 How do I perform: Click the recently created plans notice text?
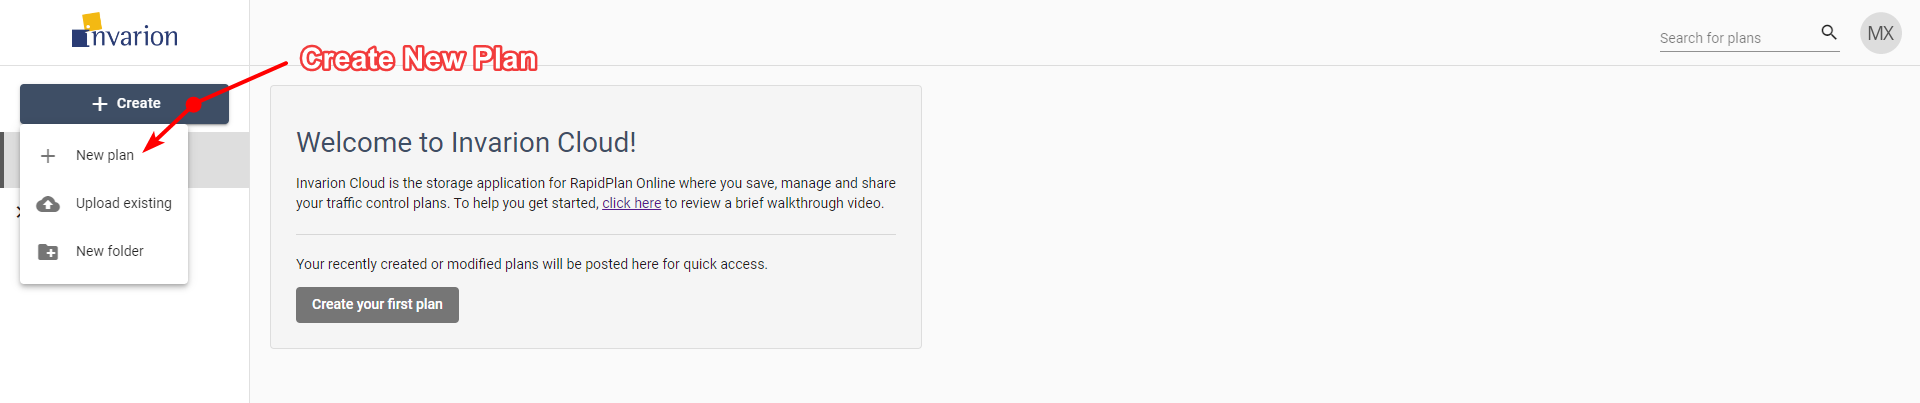click(532, 264)
